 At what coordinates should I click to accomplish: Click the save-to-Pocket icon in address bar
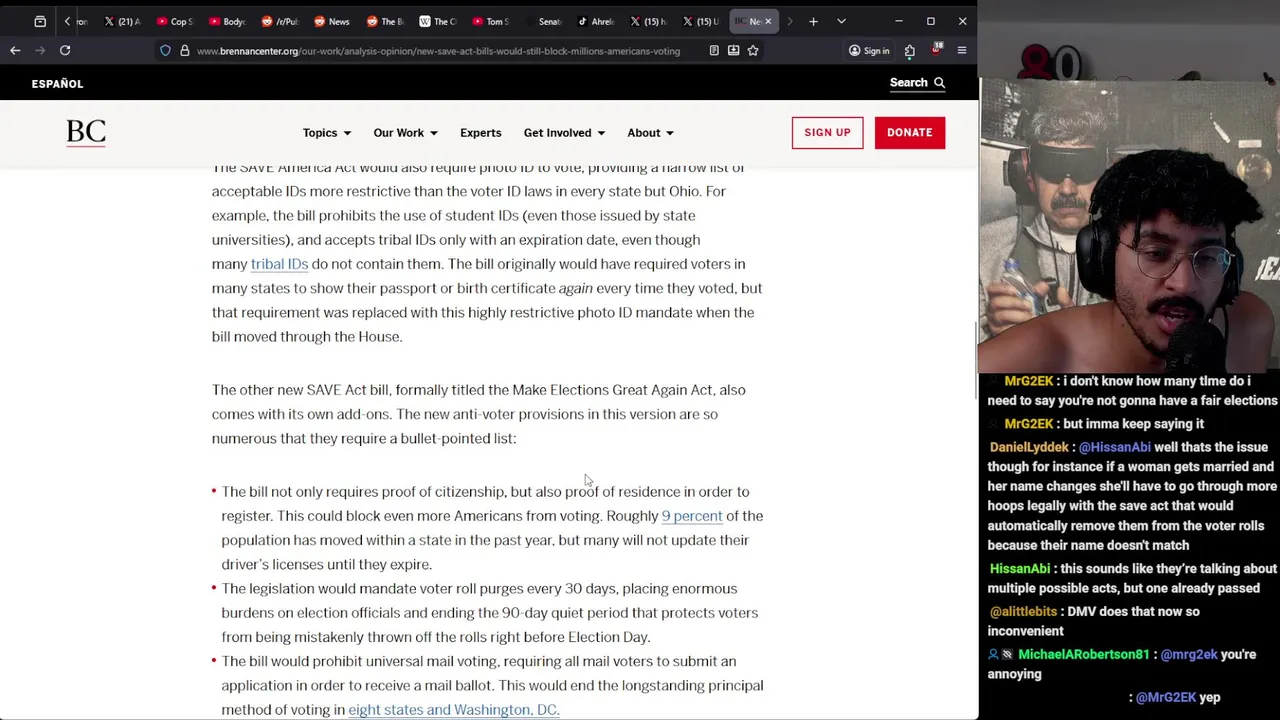733,51
